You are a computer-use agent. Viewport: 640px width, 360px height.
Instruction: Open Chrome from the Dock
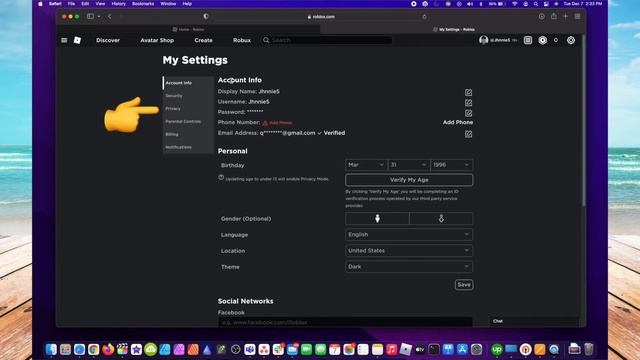[93, 349]
